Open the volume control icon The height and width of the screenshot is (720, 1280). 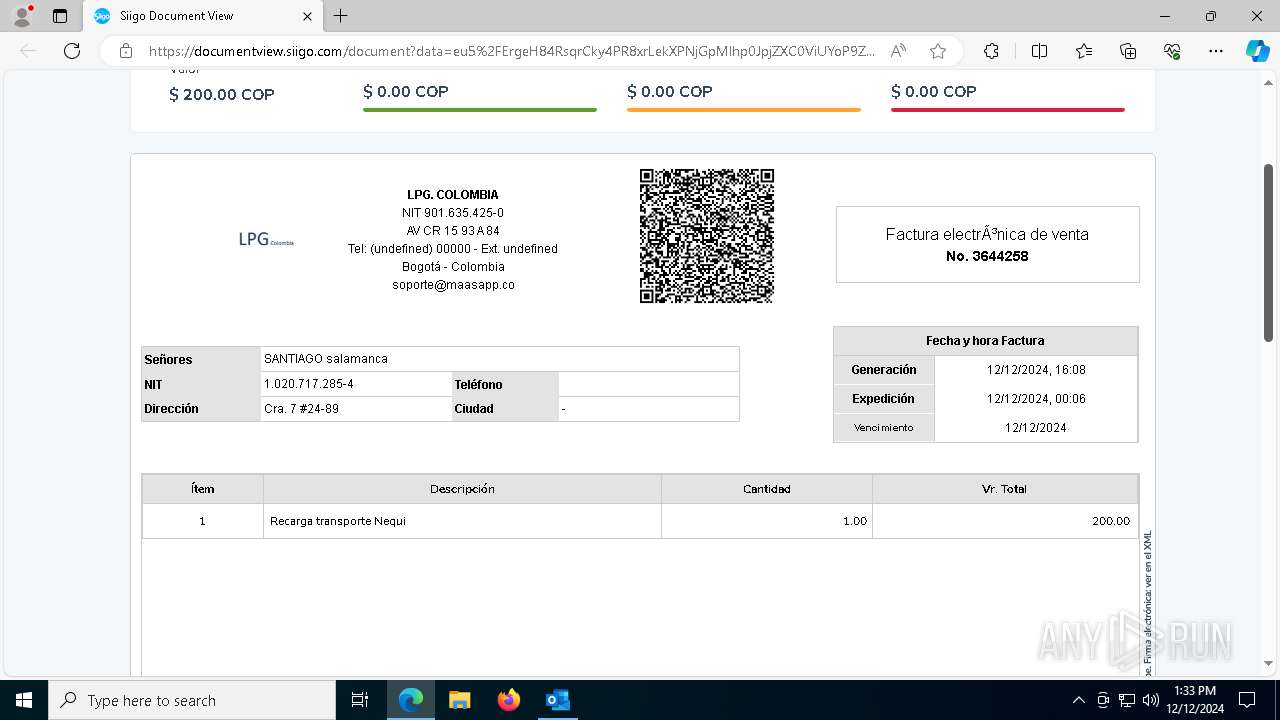(x=1150, y=700)
